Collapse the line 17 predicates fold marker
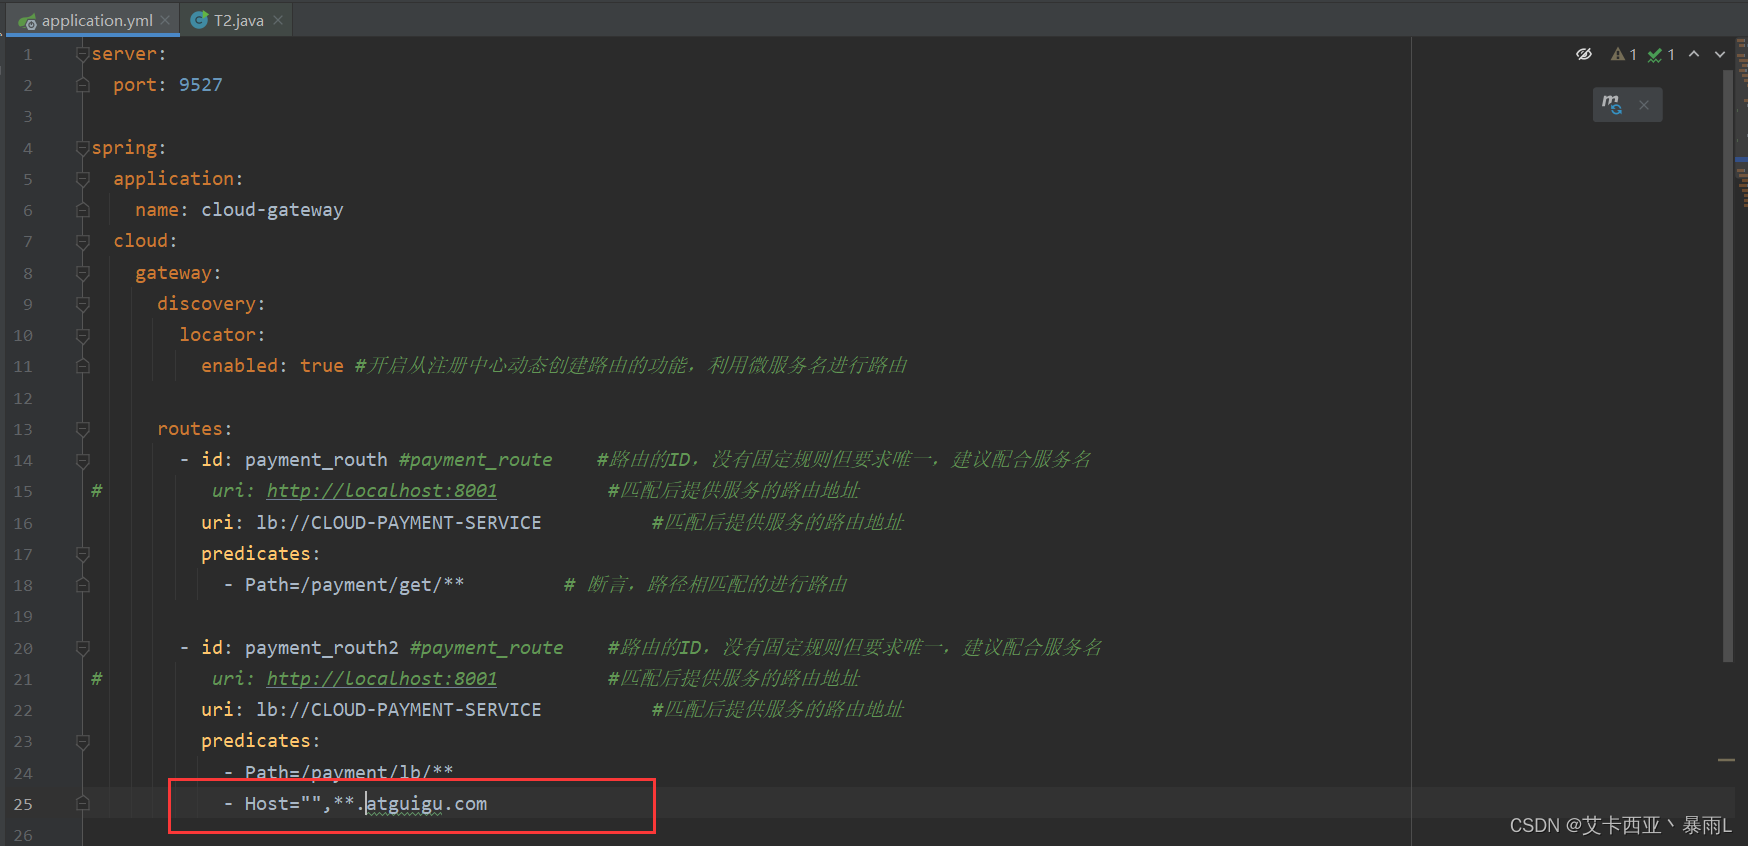Image resolution: width=1748 pixels, height=846 pixels. tap(83, 554)
